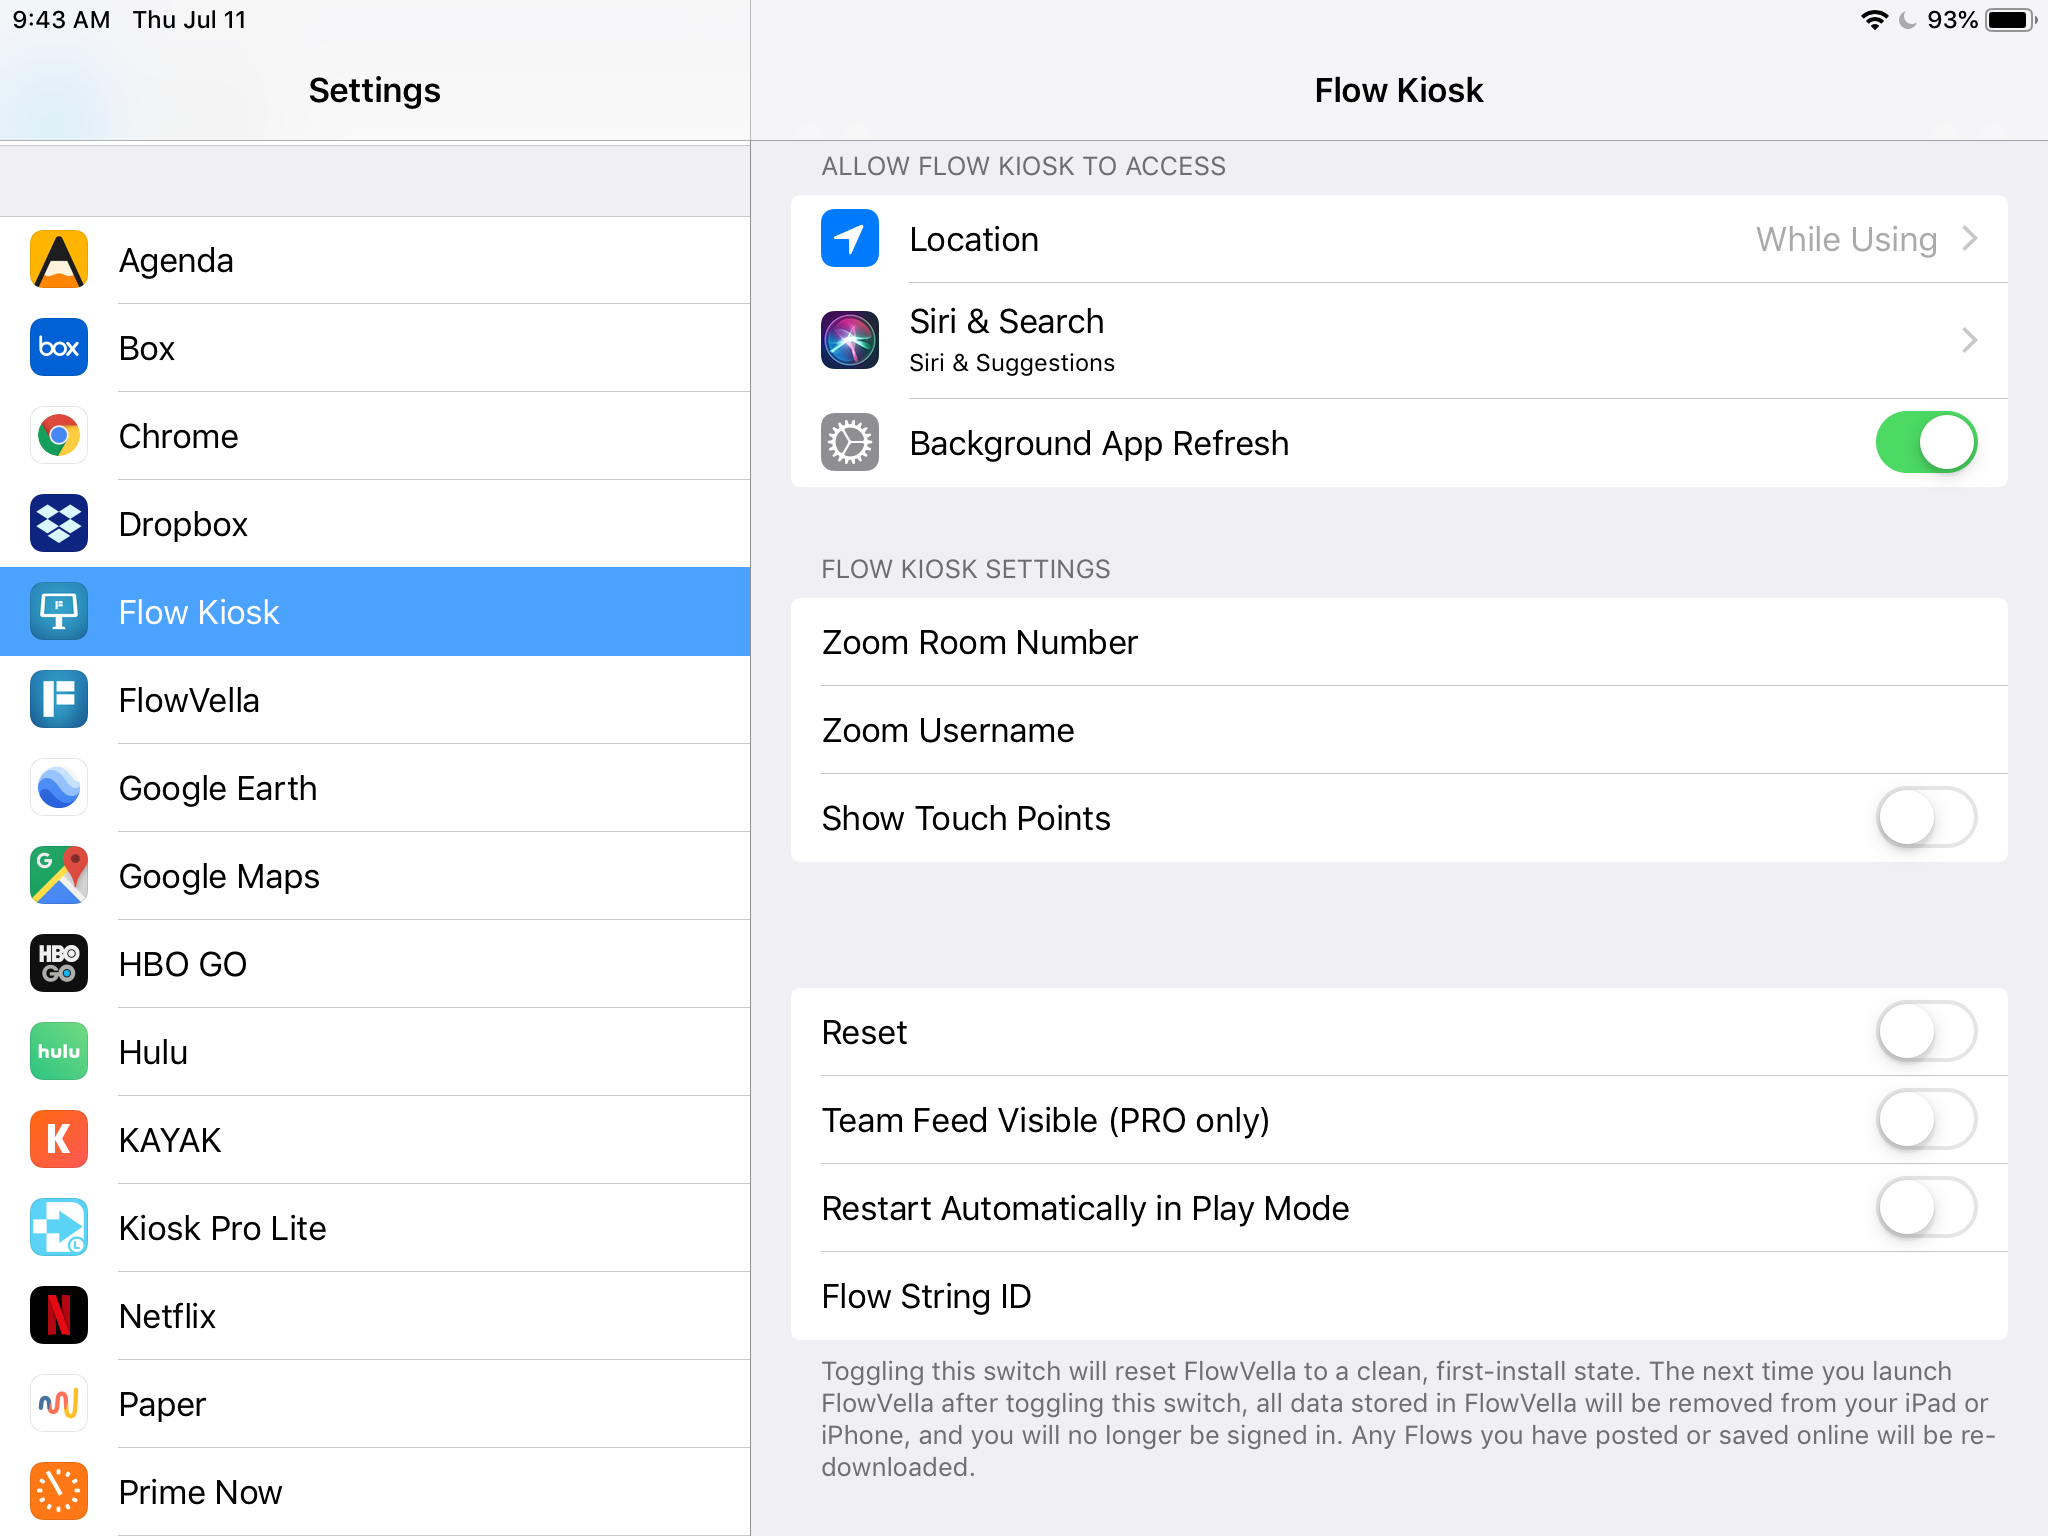Image resolution: width=2048 pixels, height=1536 pixels.
Task: Tap the Kiosk Pro Lite icon
Action: [x=59, y=1228]
